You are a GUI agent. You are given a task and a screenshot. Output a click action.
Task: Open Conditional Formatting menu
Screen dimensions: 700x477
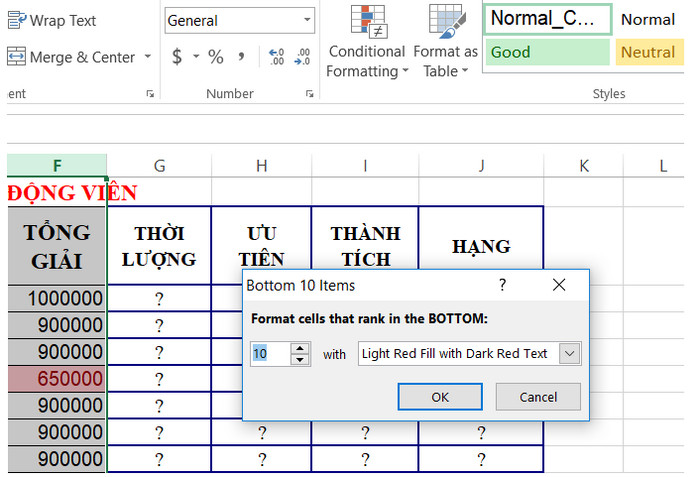[x=367, y=41]
